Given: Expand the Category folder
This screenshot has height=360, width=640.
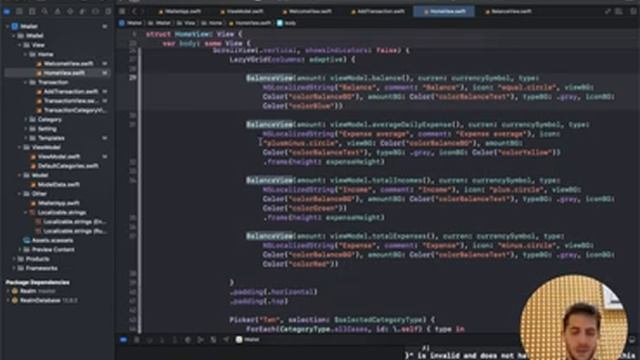Looking at the screenshot, I should click(26, 120).
